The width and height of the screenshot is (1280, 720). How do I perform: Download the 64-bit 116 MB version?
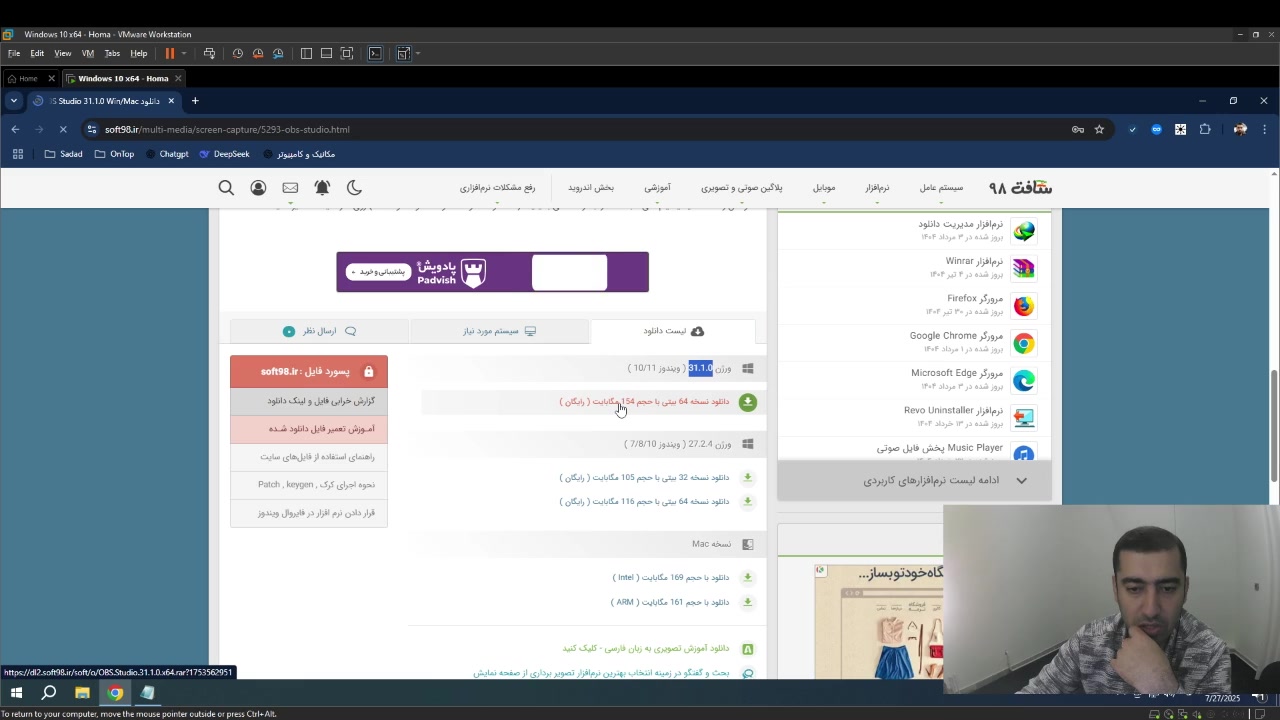point(644,502)
